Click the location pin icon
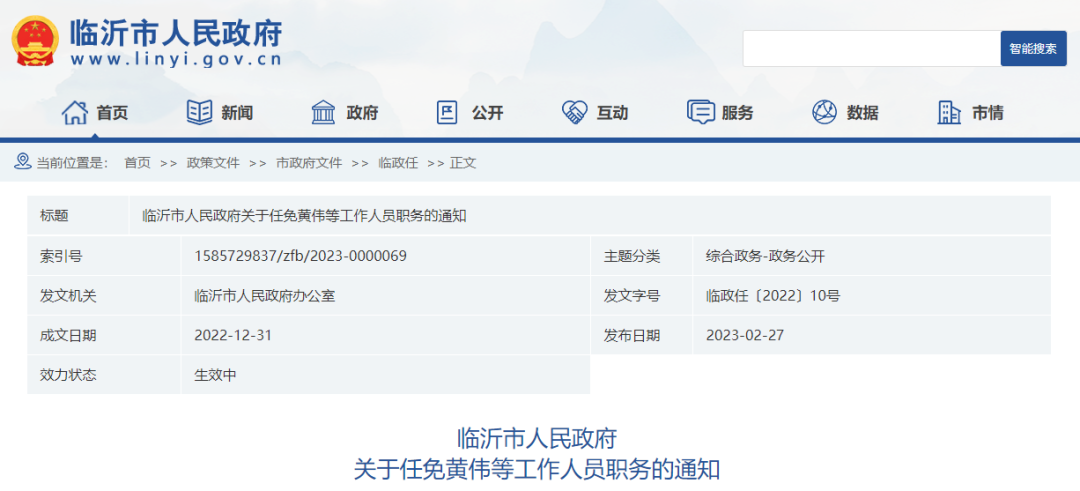The width and height of the screenshot is (1080, 491). click(x=23, y=162)
